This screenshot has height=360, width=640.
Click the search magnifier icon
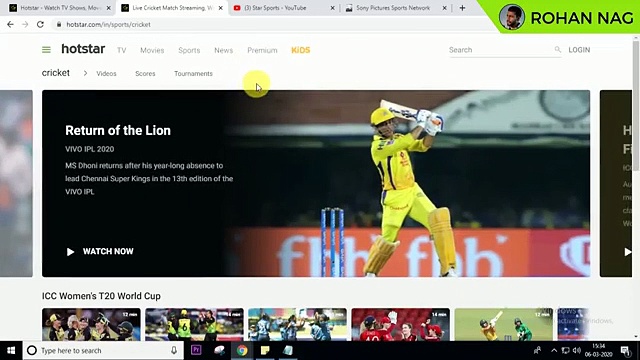pyautogui.click(x=558, y=49)
